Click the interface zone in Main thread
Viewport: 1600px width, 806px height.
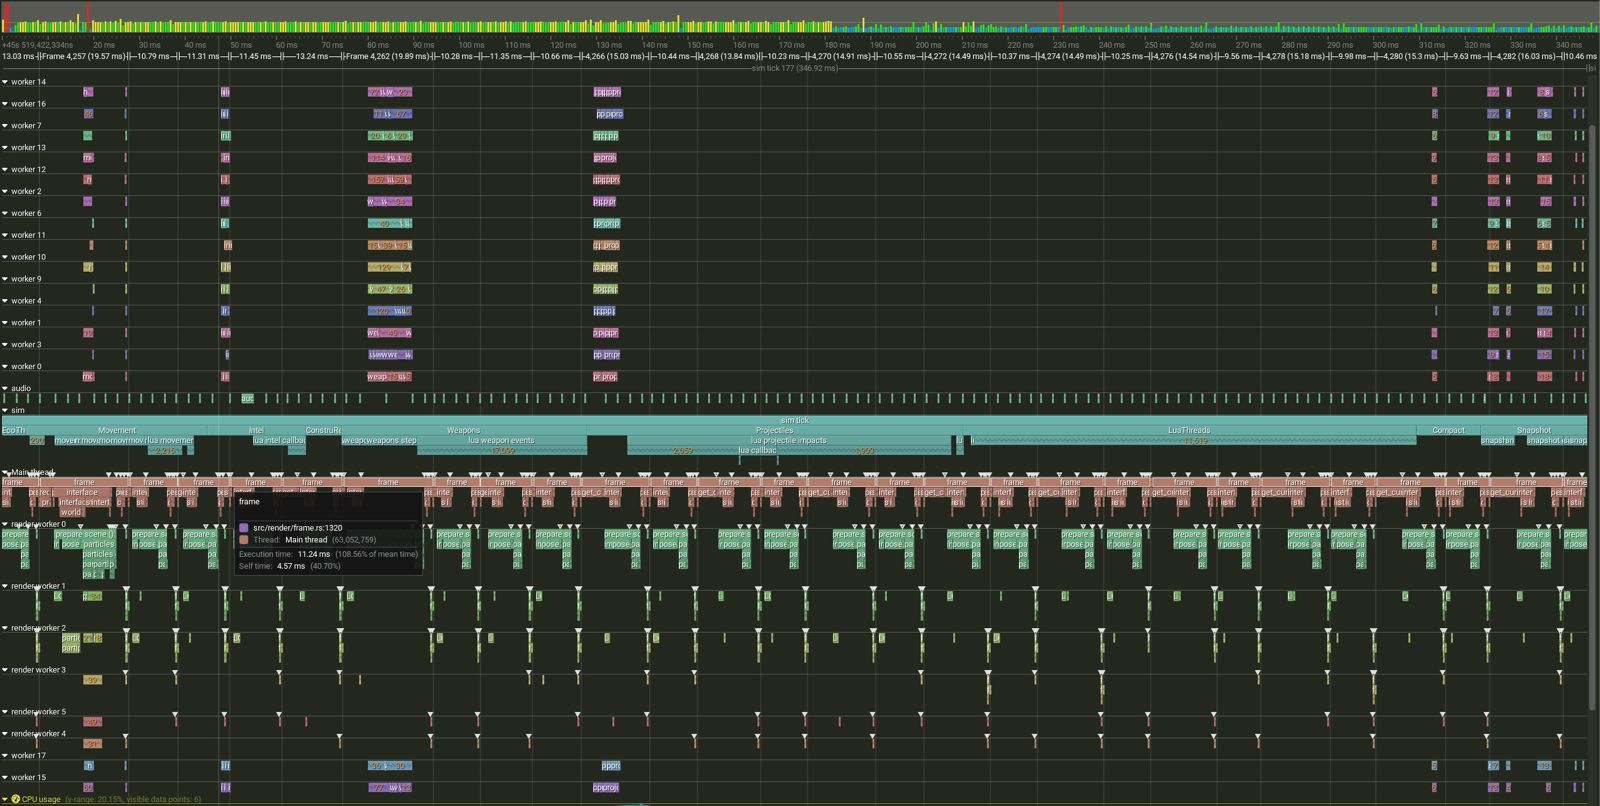pos(82,492)
